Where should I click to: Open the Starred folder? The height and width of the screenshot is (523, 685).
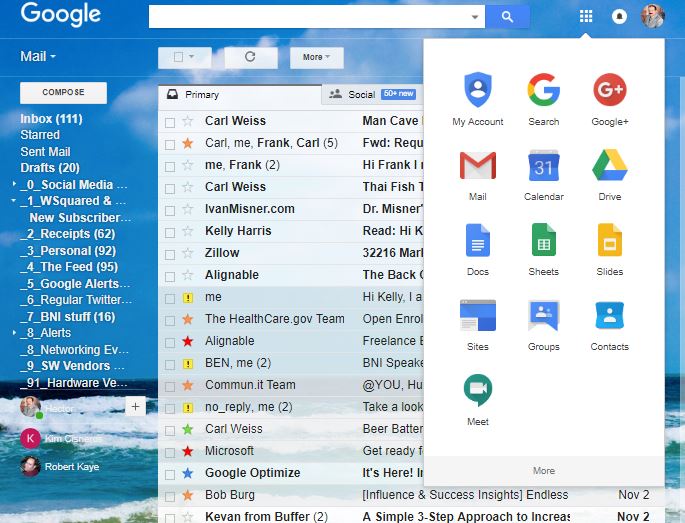tap(40, 135)
